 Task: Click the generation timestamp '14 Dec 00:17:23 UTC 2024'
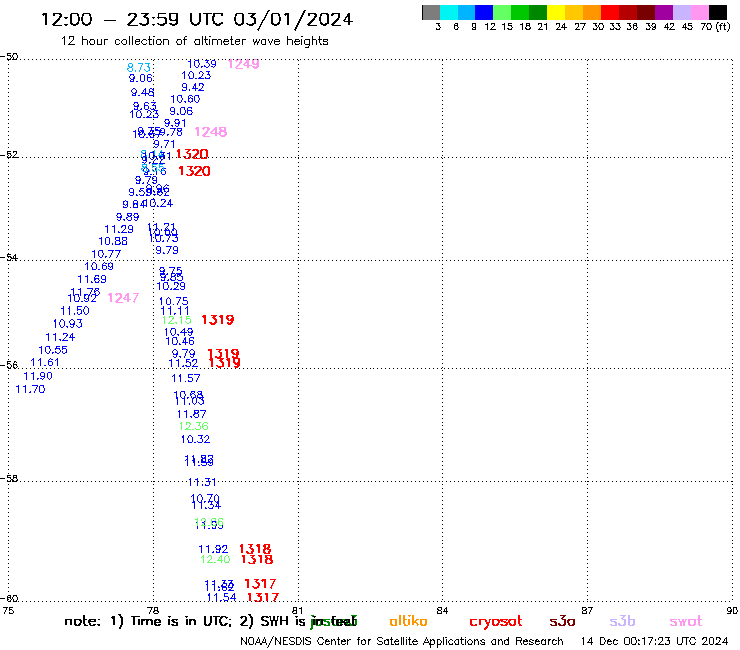654,642
